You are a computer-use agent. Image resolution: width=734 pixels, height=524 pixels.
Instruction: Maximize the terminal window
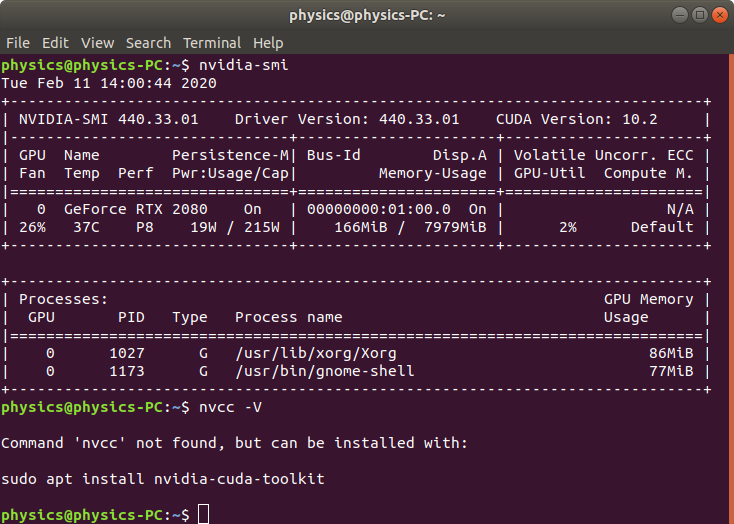700,15
